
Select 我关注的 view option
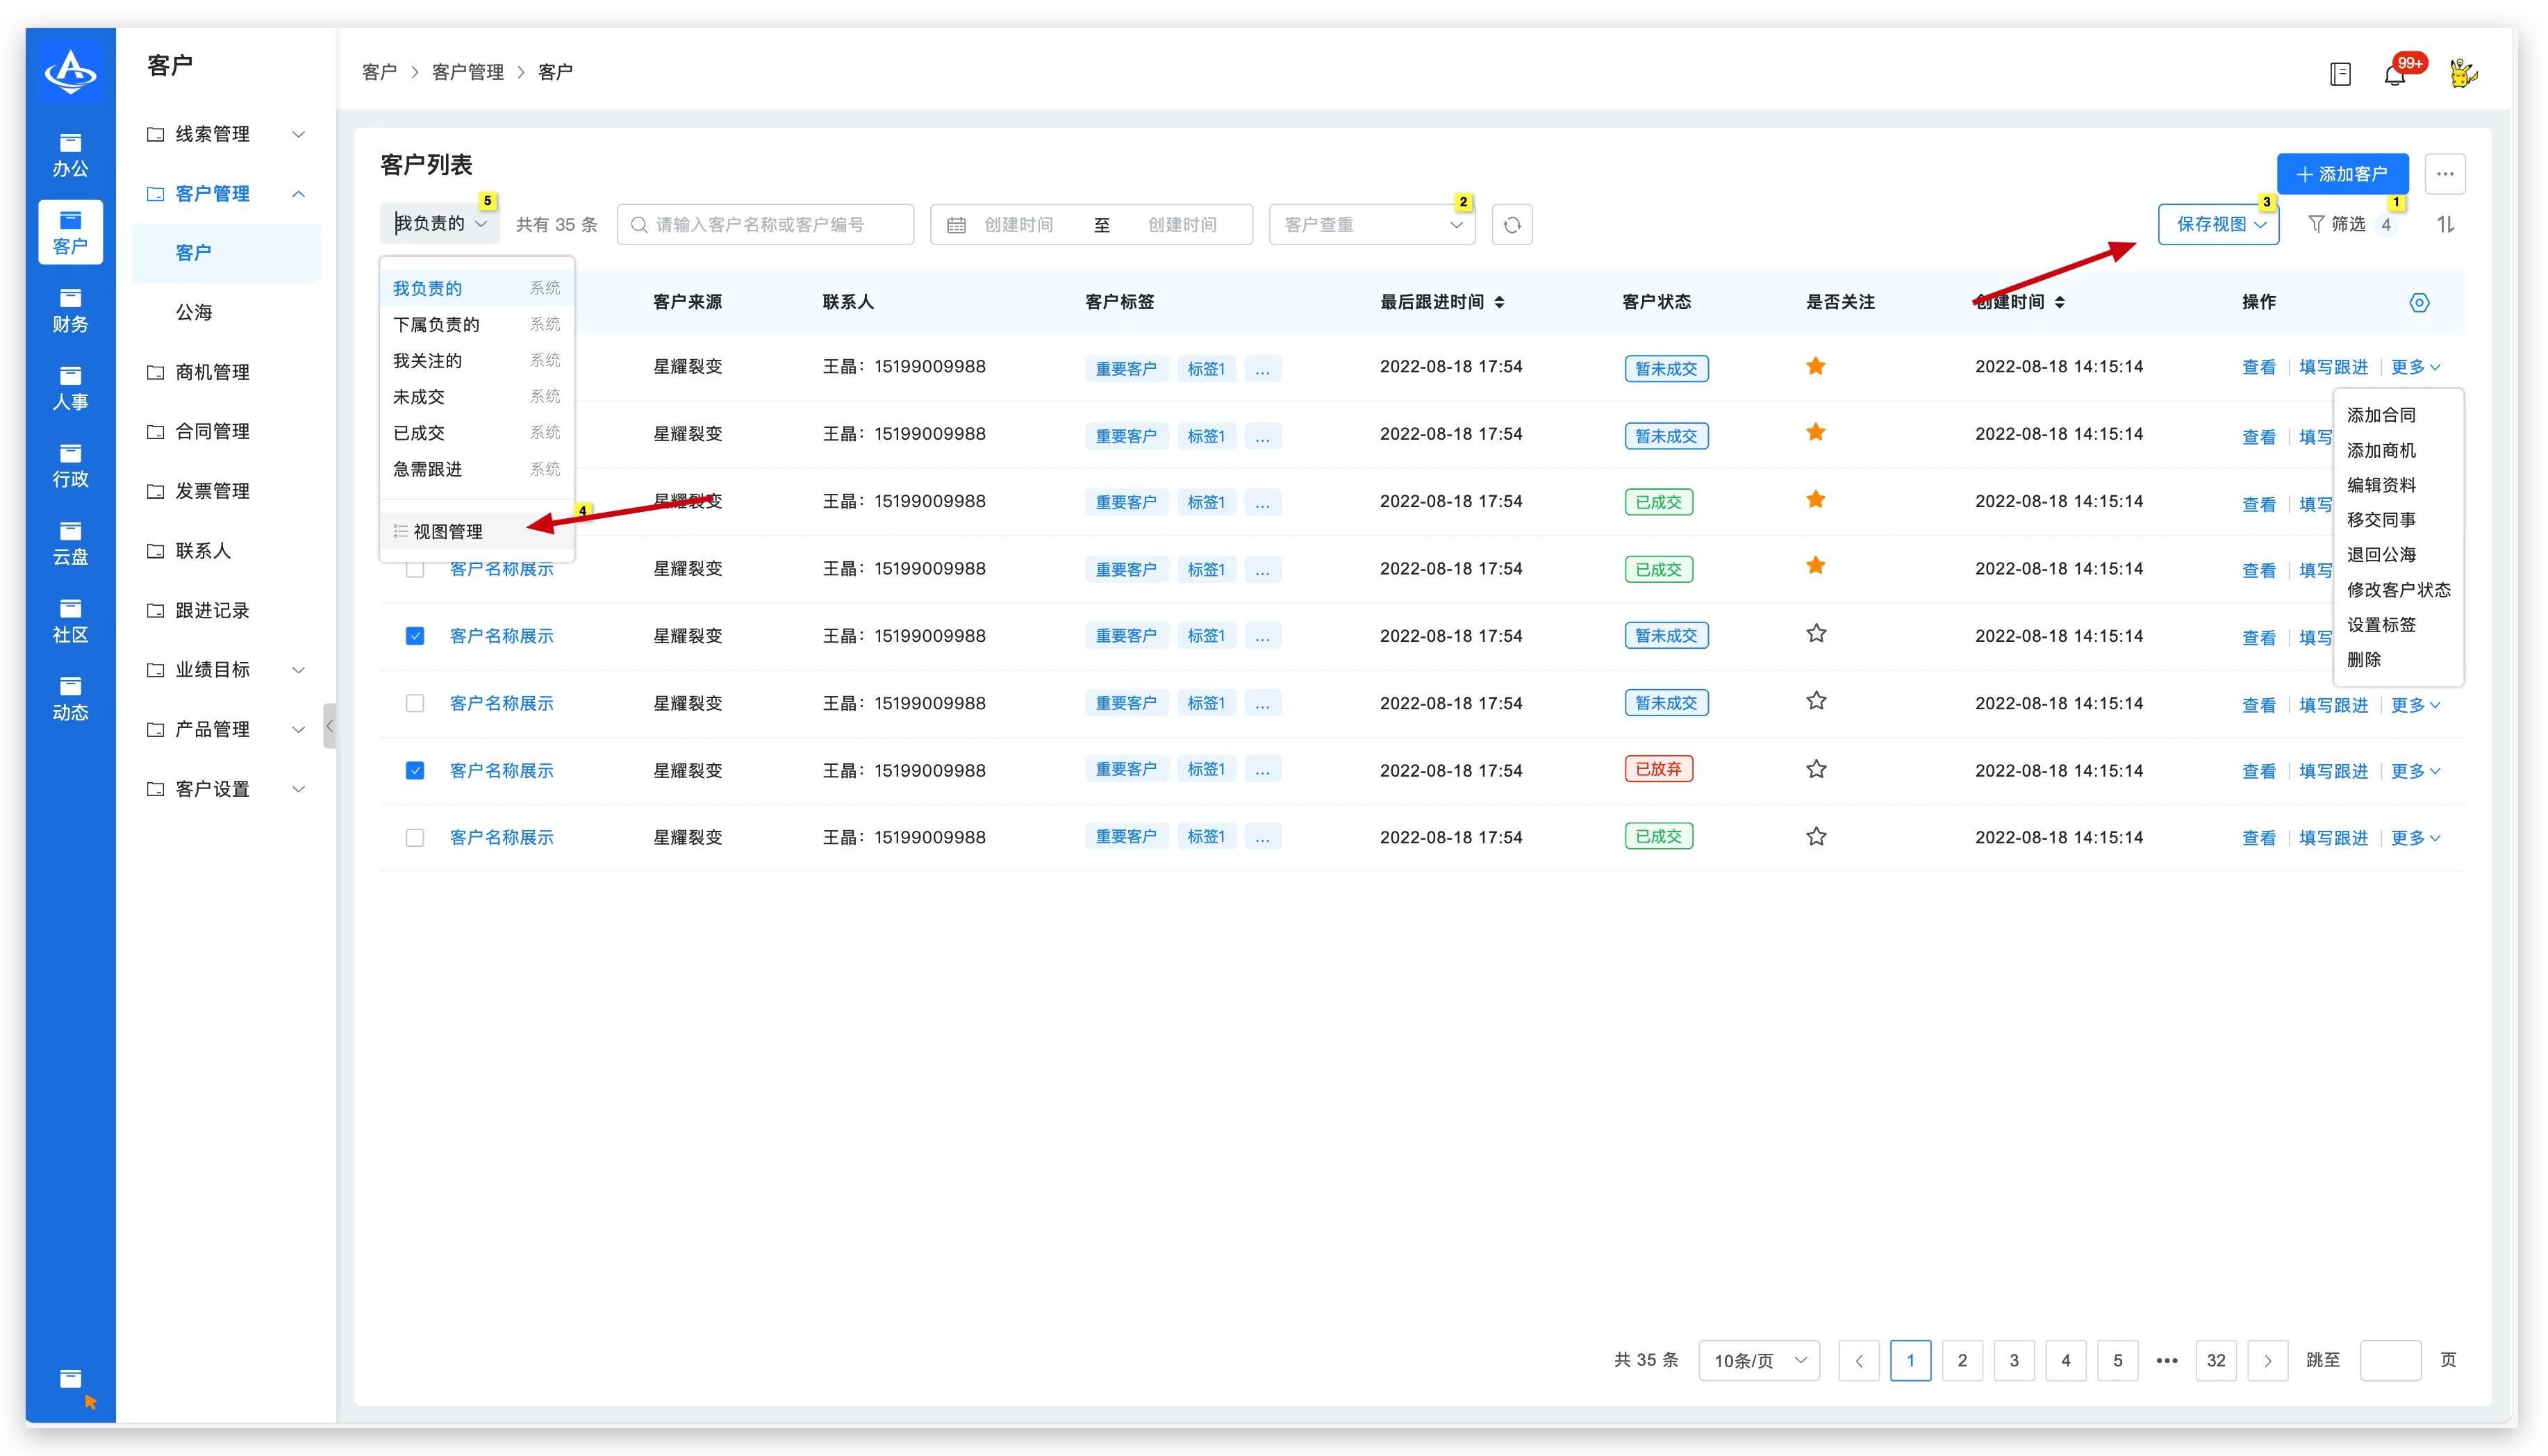[477, 360]
